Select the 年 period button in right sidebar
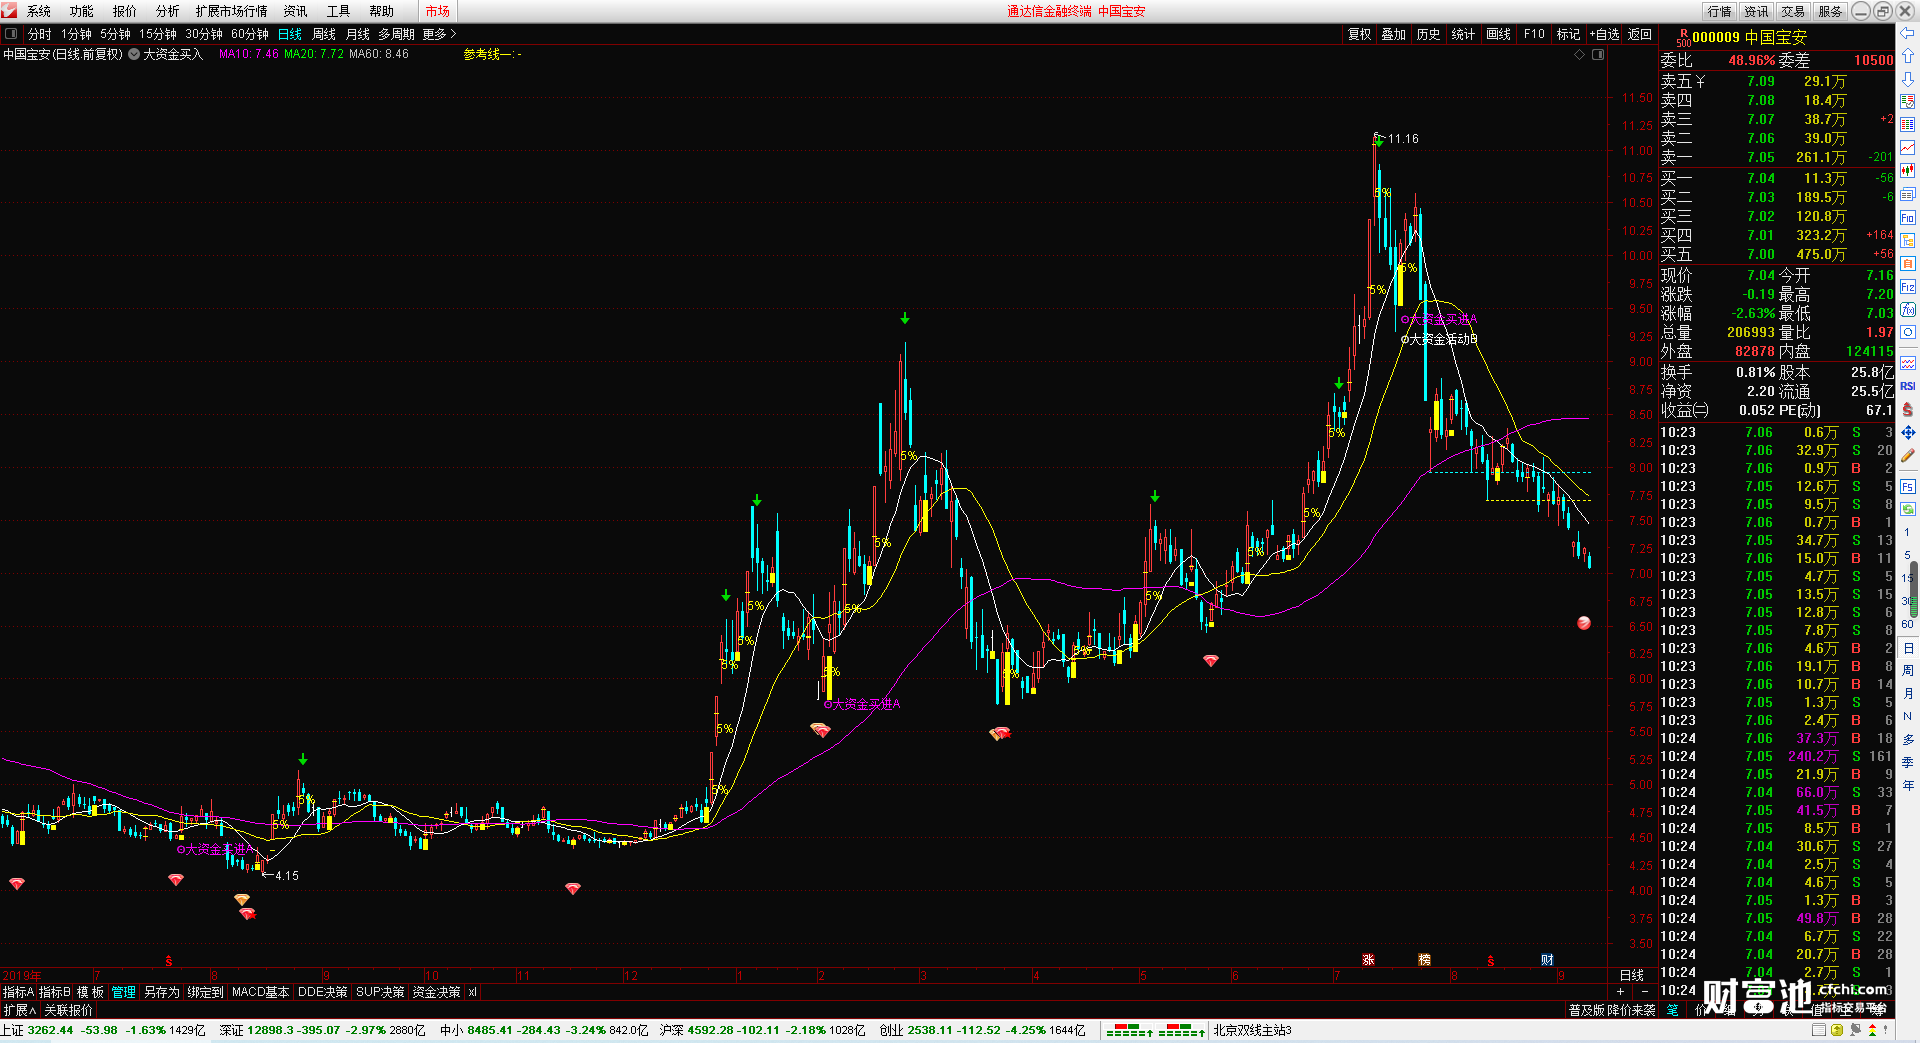Screen dimensions: 1920x1043 click(1908, 785)
